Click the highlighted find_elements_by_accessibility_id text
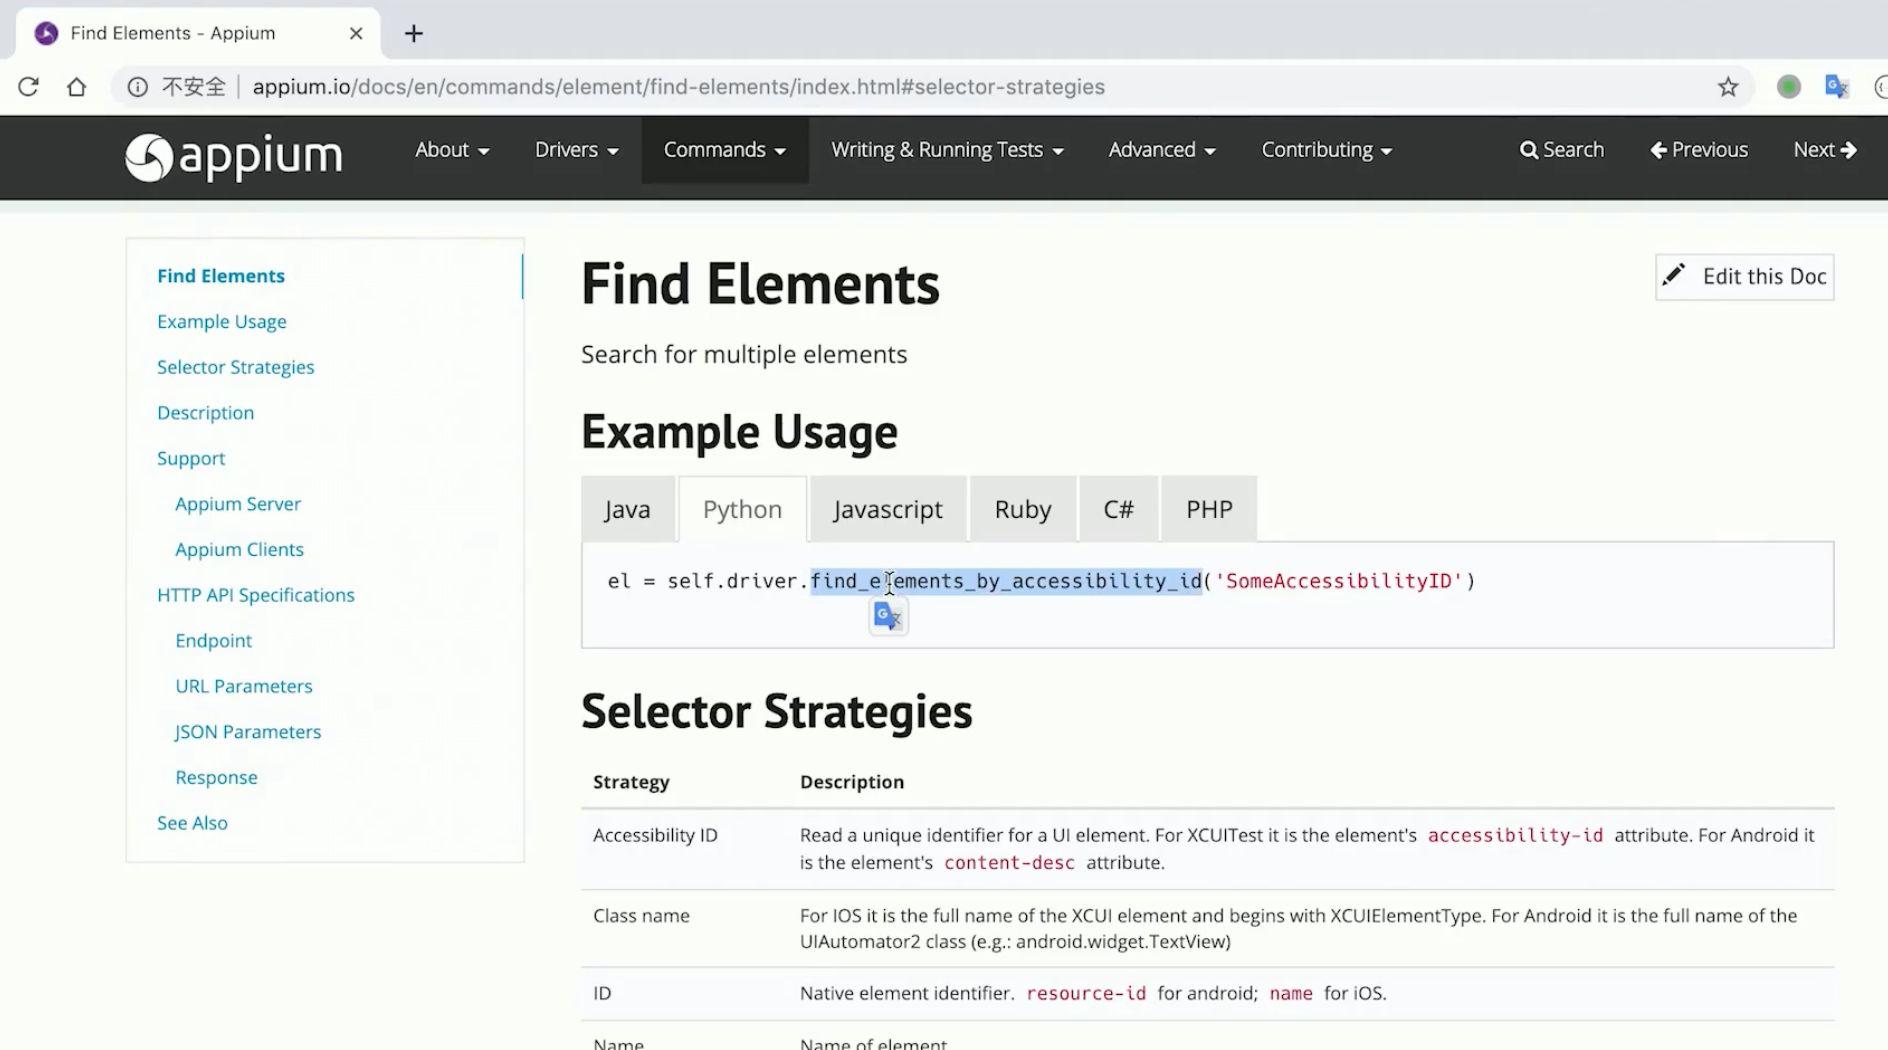The height and width of the screenshot is (1050, 1888). [x=1006, y=581]
